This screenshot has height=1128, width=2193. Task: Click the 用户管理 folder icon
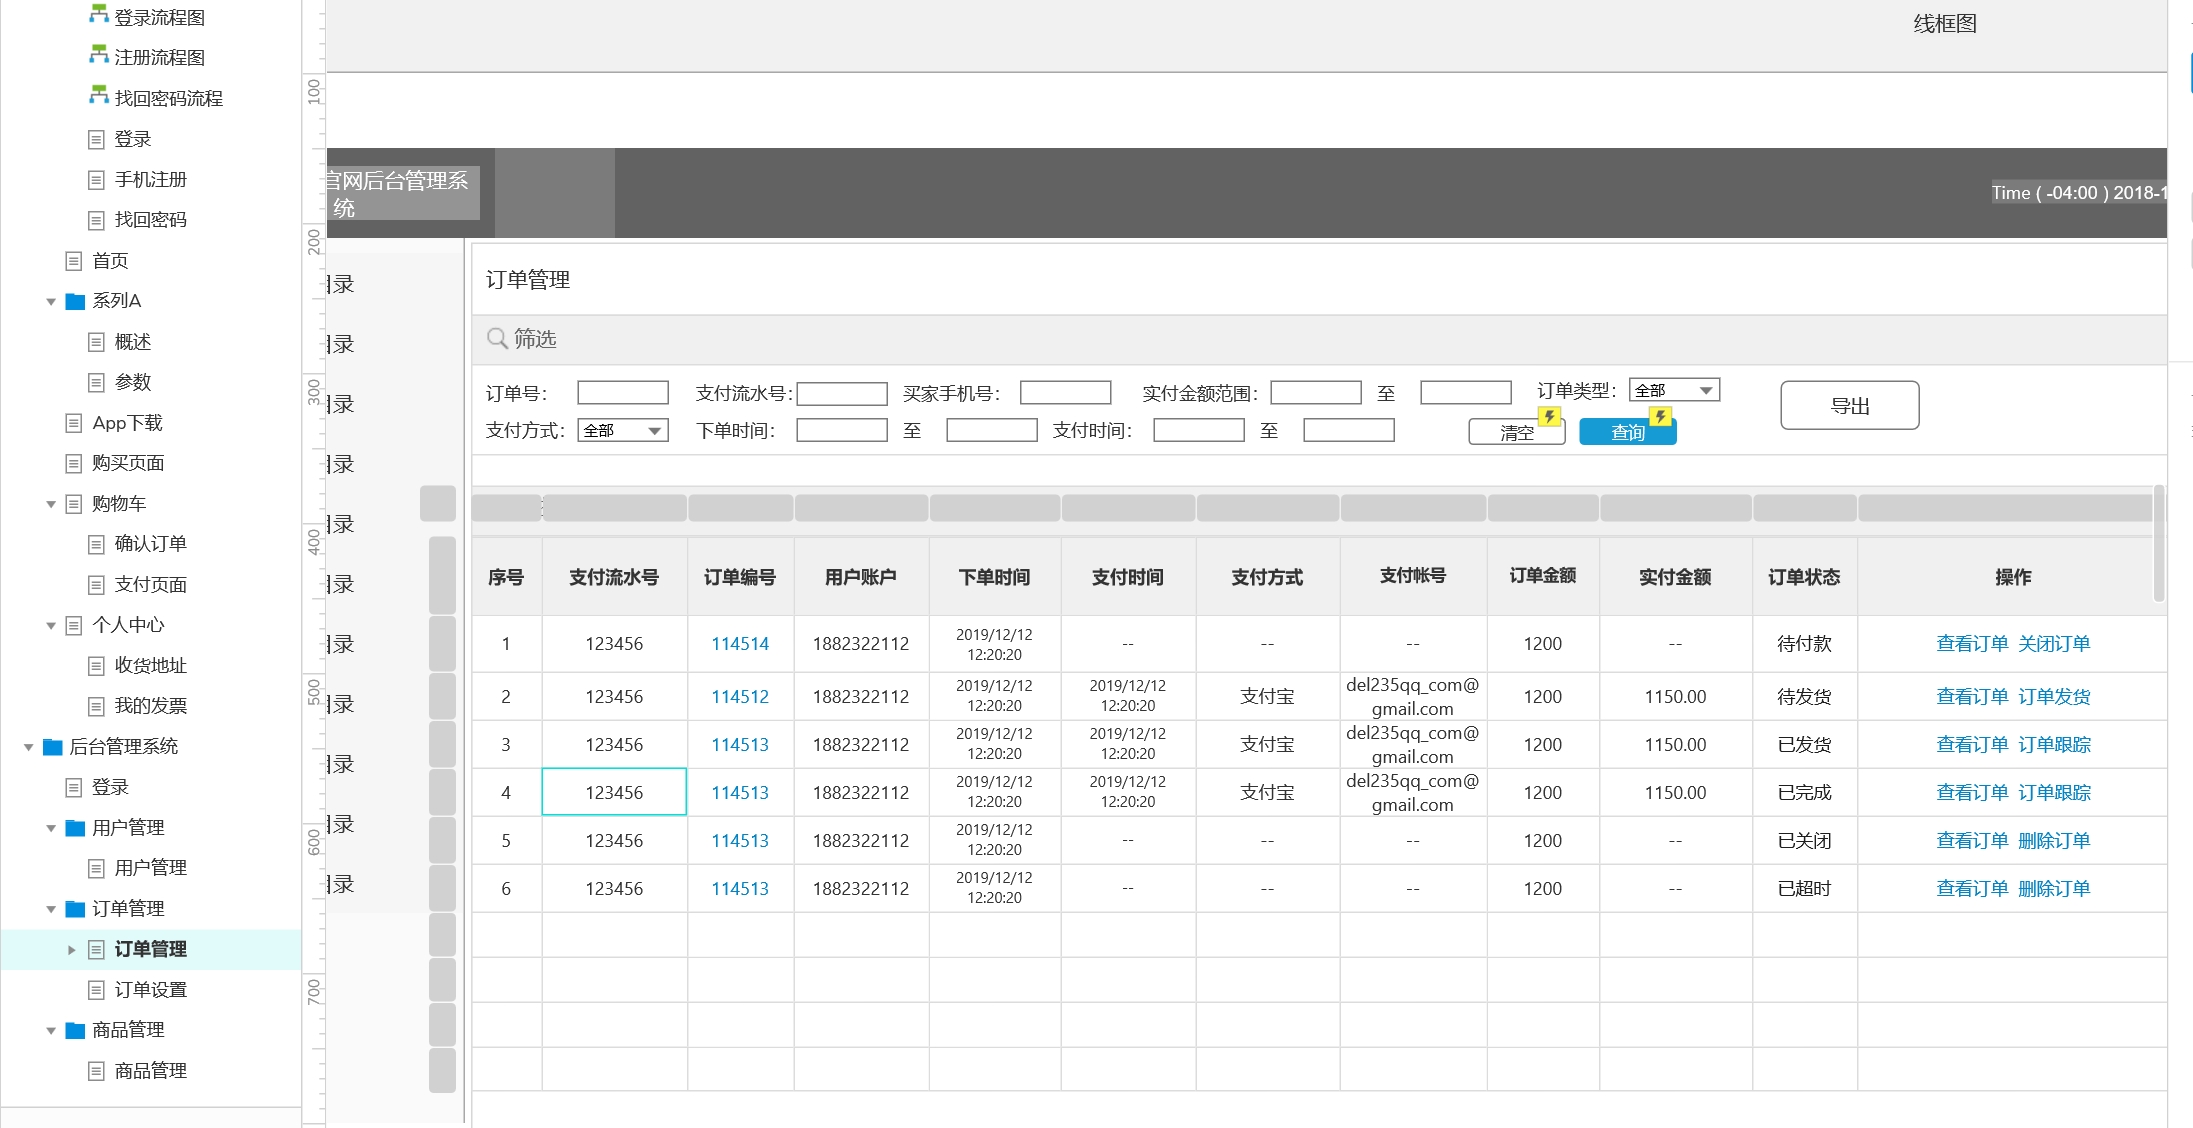point(75,828)
